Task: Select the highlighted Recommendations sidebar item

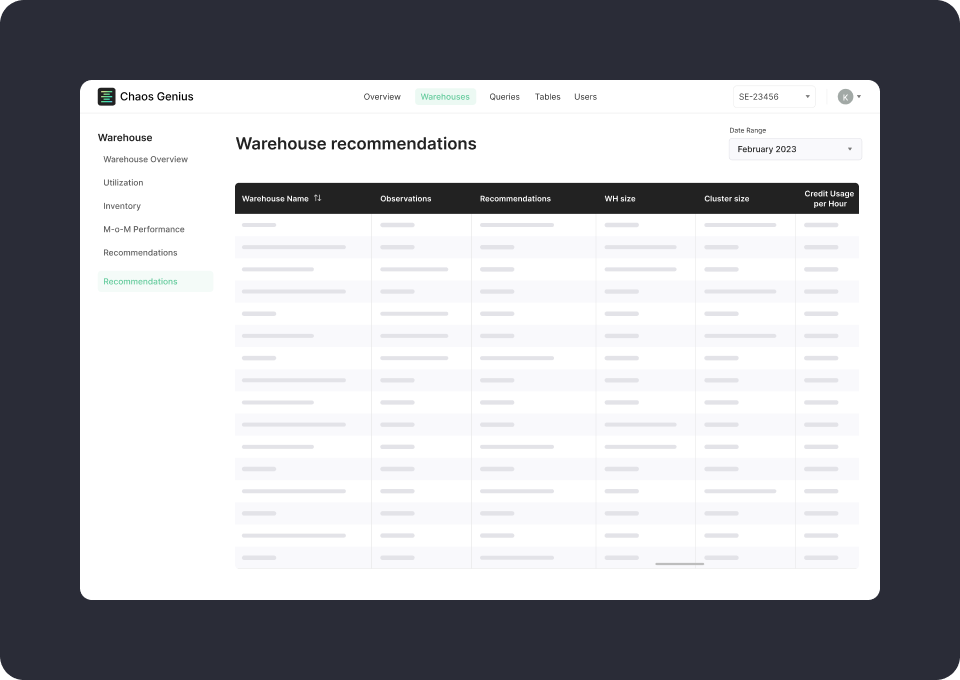Action: (x=140, y=281)
